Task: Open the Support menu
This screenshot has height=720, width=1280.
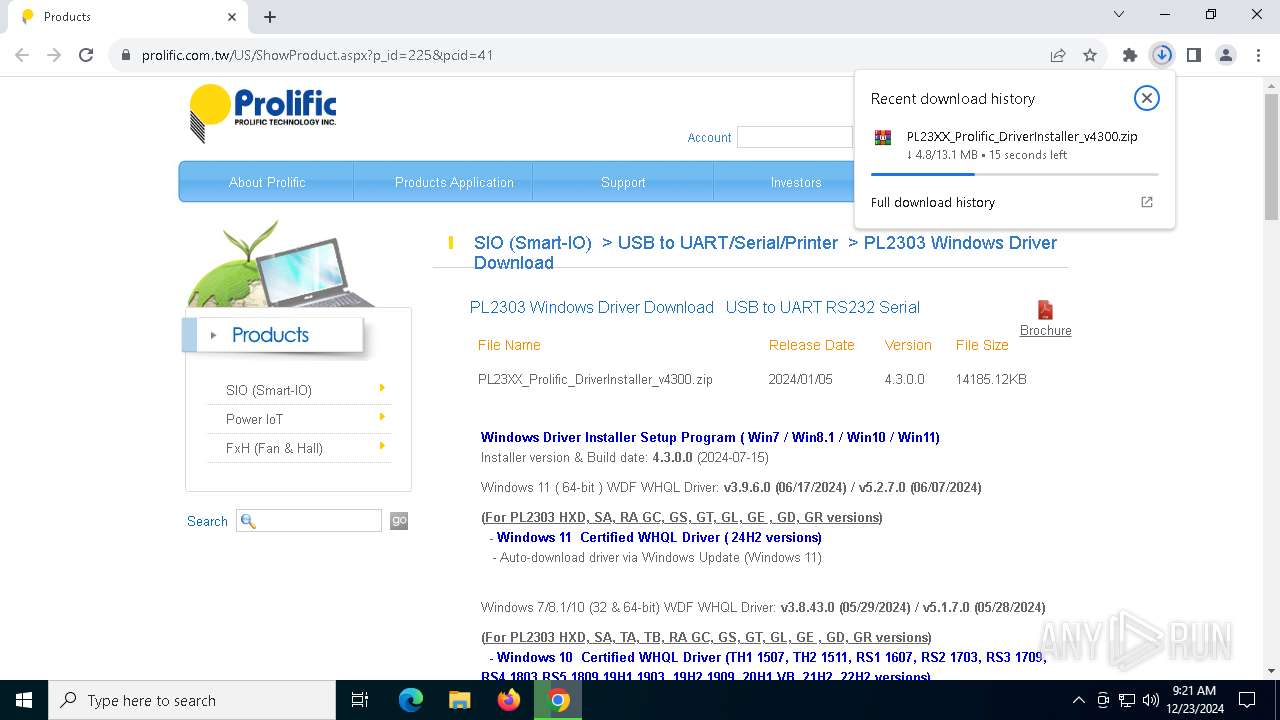Action: pyautogui.click(x=623, y=182)
